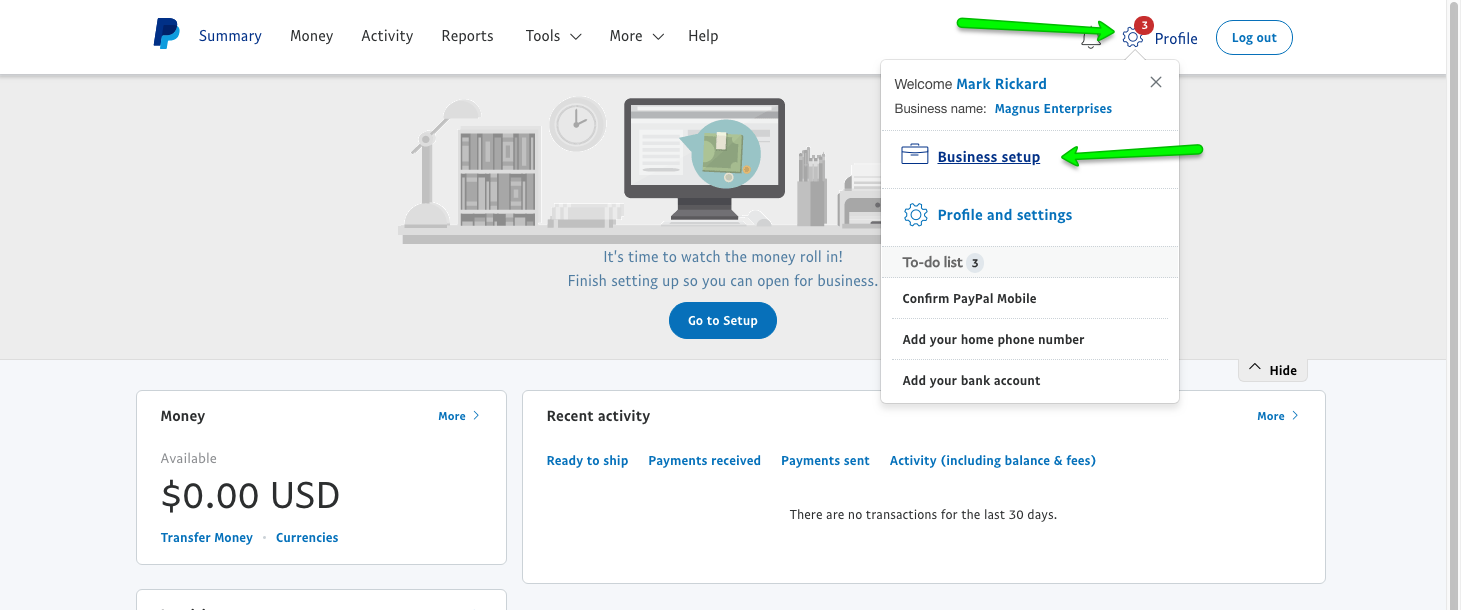
Task: Switch to the Payments sent tab
Action: 825,460
